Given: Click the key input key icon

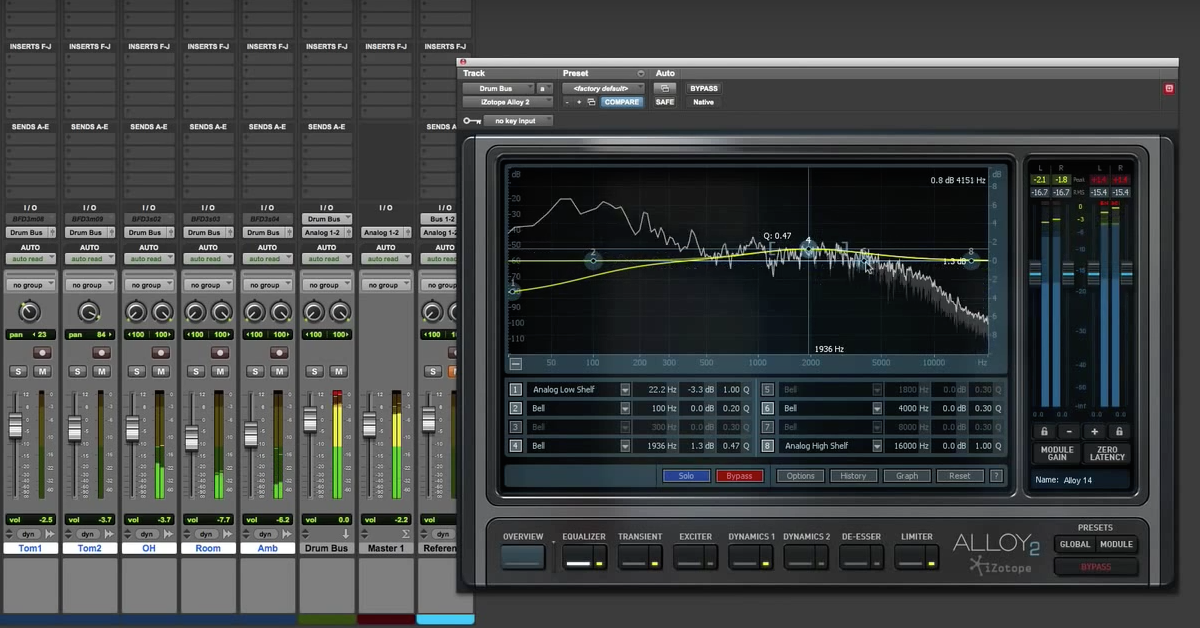Looking at the screenshot, I should click(x=470, y=121).
